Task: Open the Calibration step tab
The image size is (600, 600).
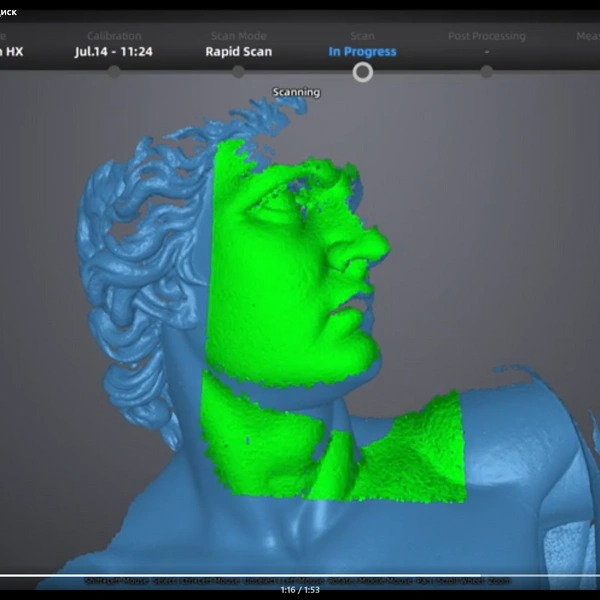Action: pos(114,36)
